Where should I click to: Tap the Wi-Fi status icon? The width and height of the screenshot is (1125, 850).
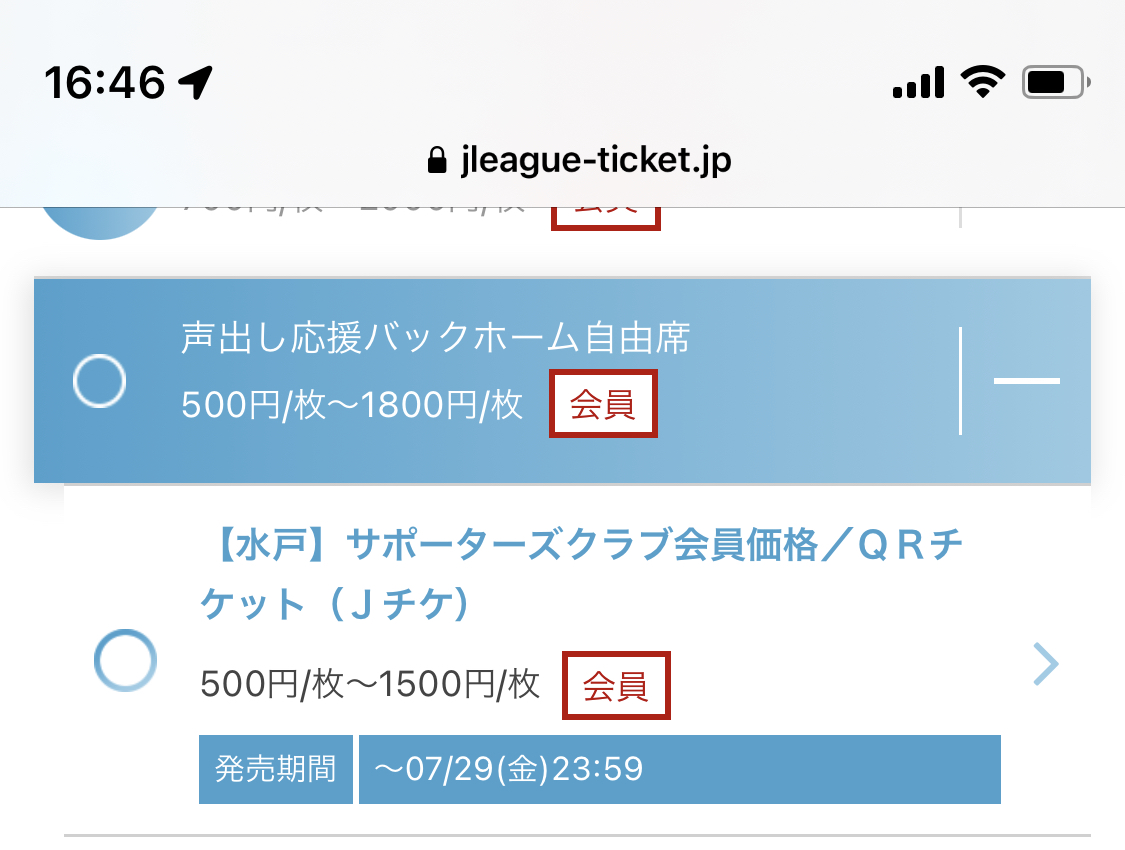[x=982, y=82]
